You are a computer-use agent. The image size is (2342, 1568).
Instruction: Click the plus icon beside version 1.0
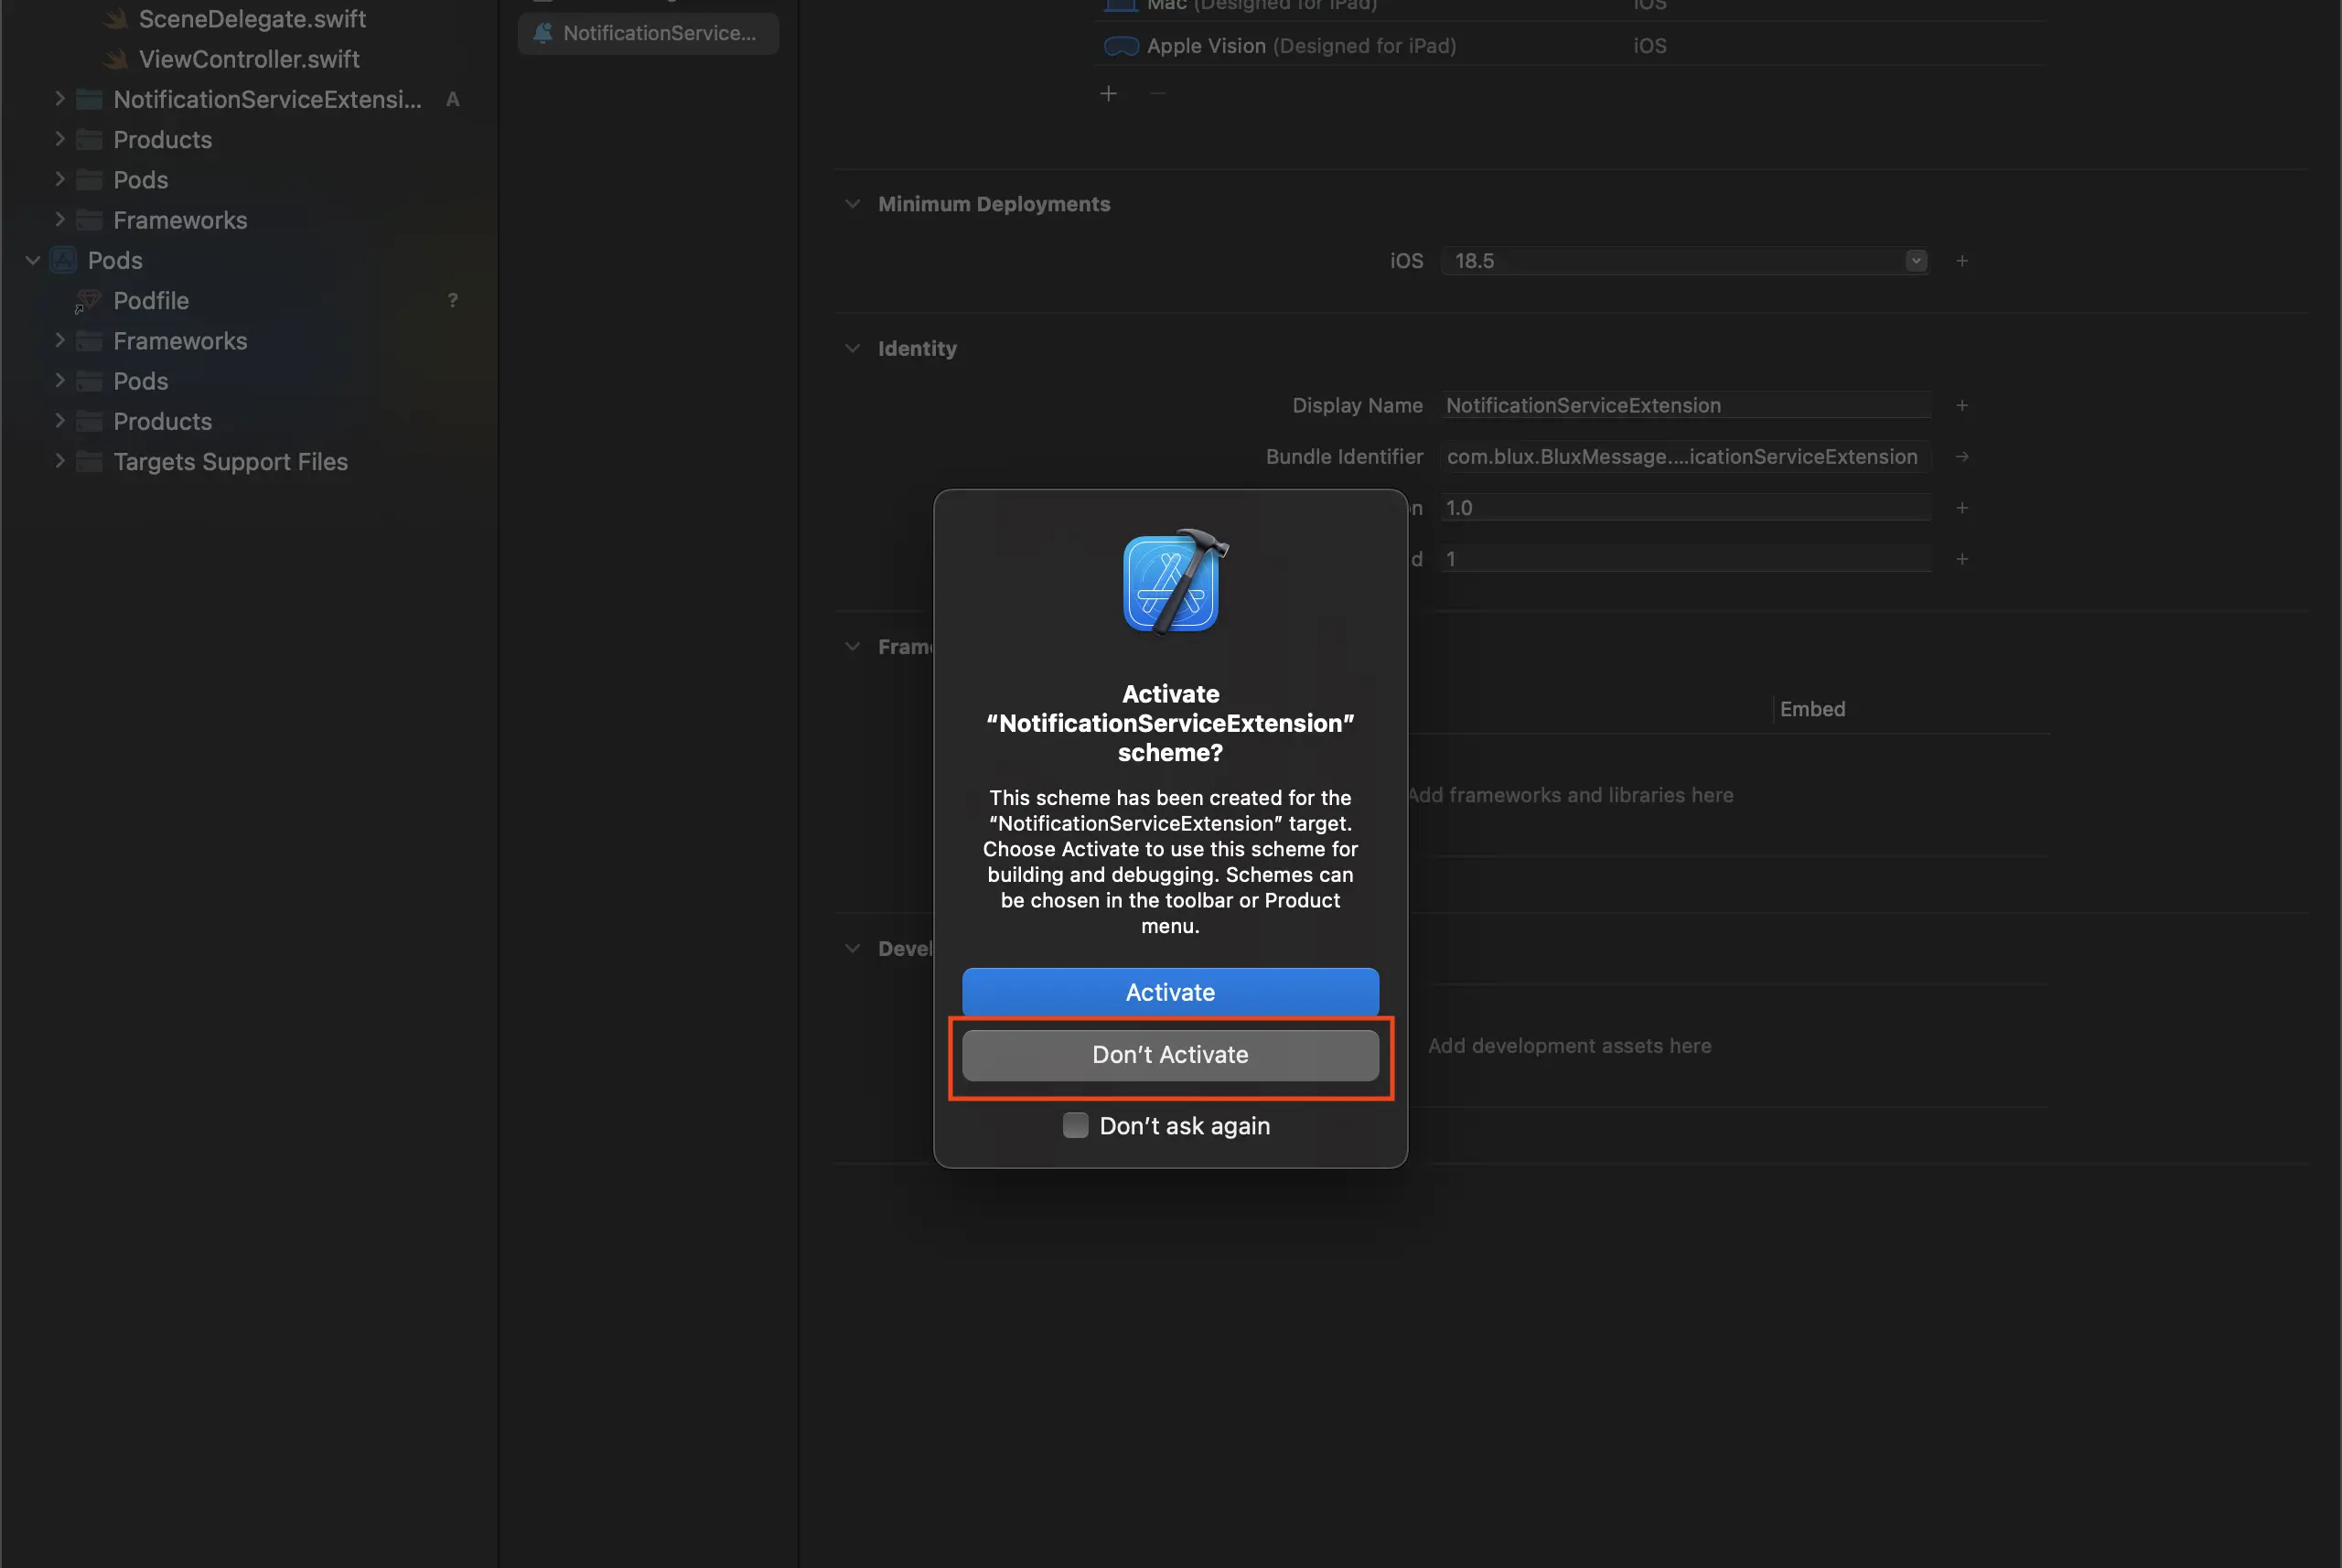[1962, 508]
